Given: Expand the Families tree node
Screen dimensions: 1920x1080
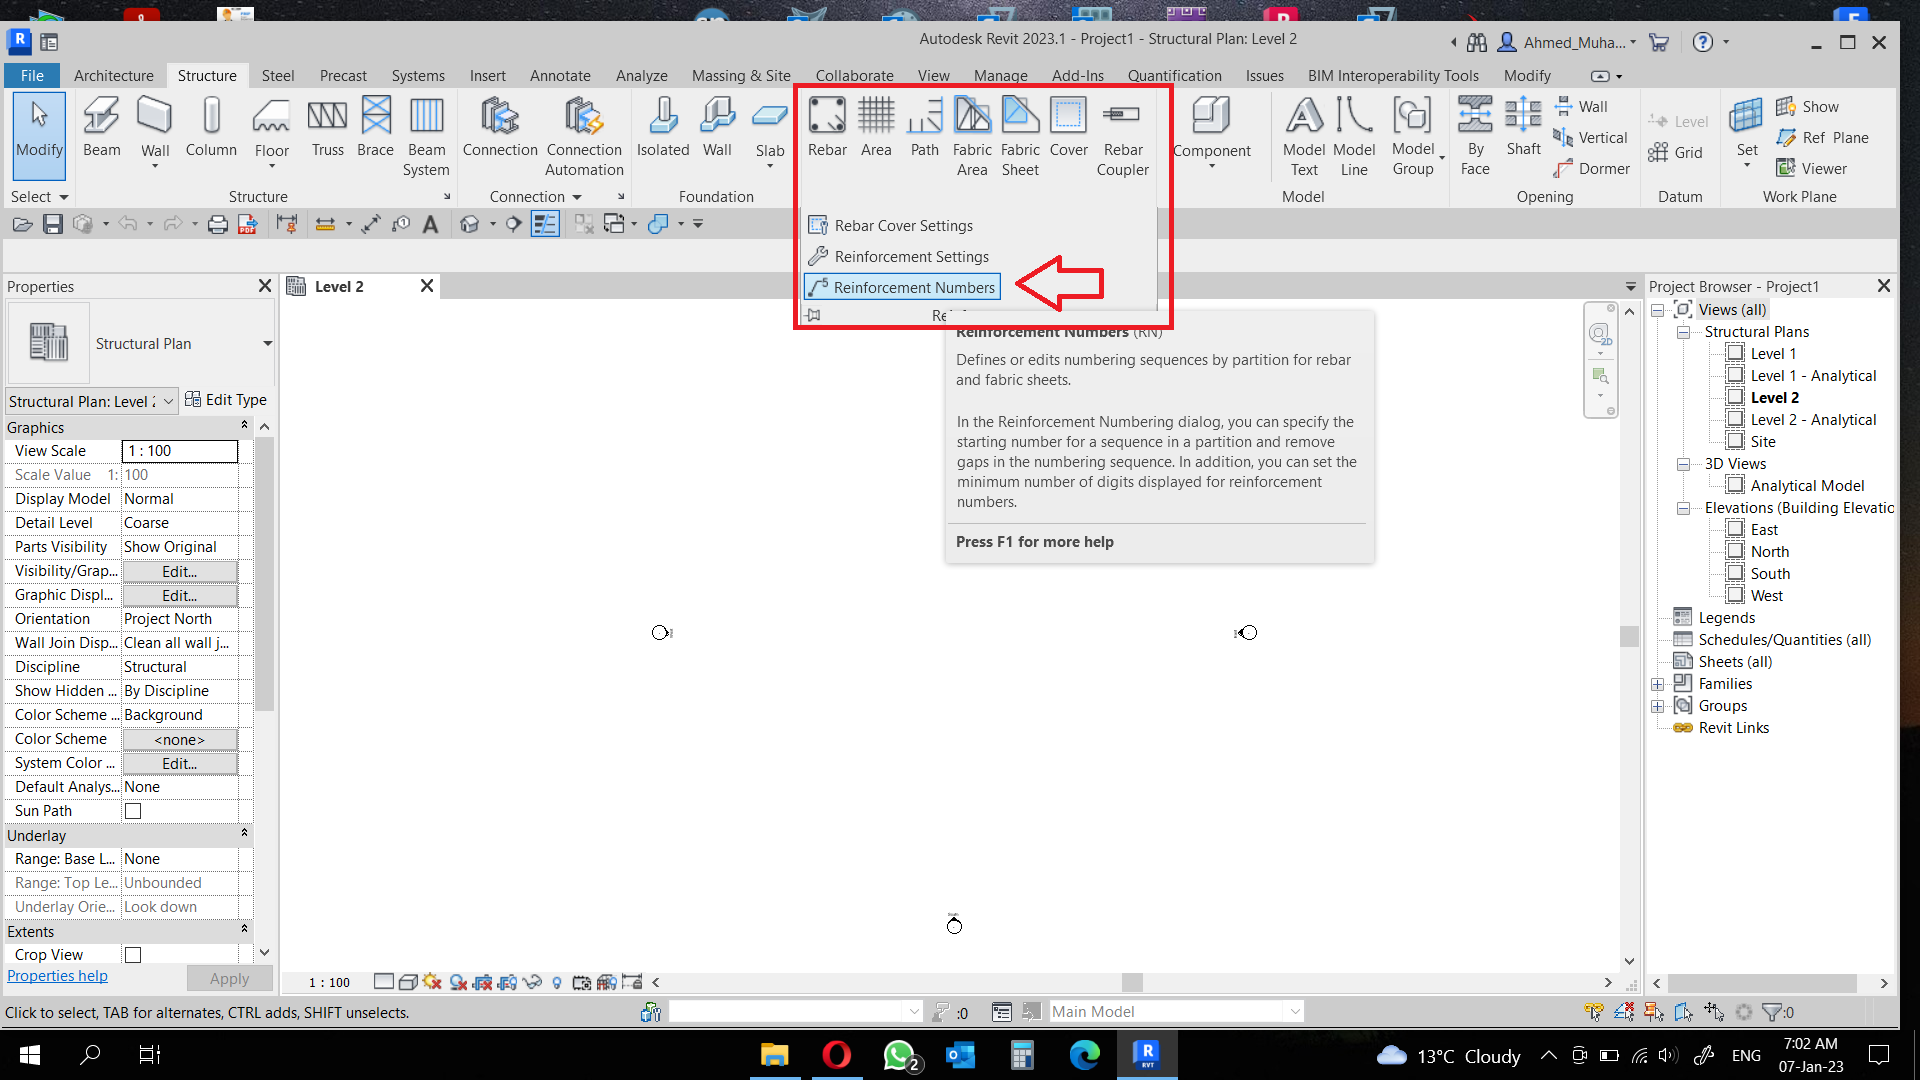Looking at the screenshot, I should coord(1657,684).
